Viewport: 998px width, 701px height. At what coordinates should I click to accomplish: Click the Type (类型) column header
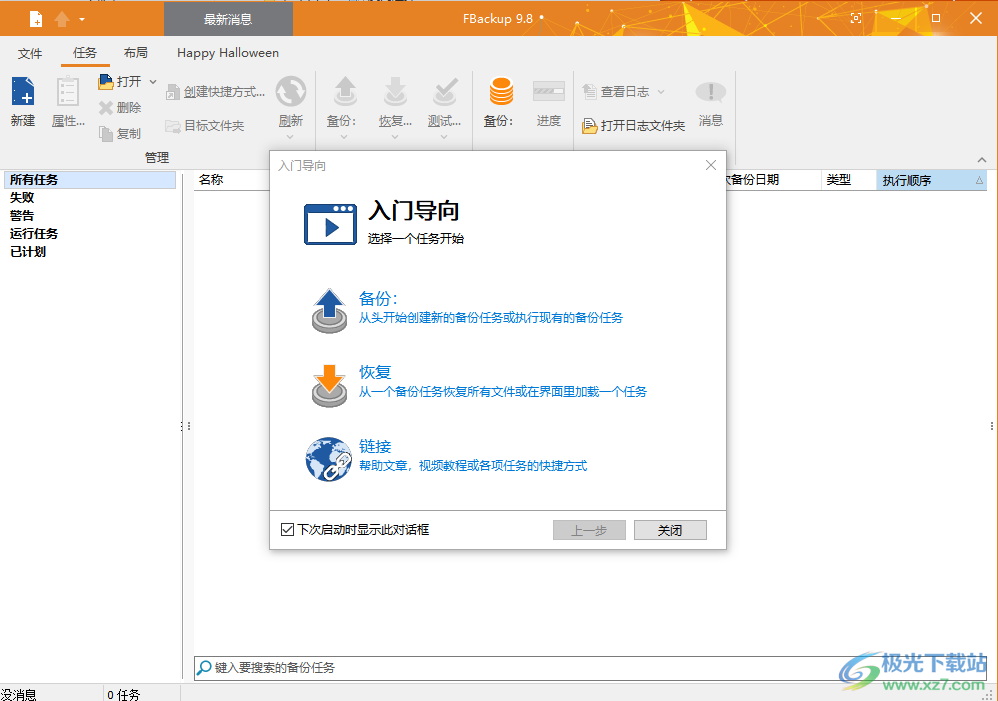pyautogui.click(x=848, y=180)
